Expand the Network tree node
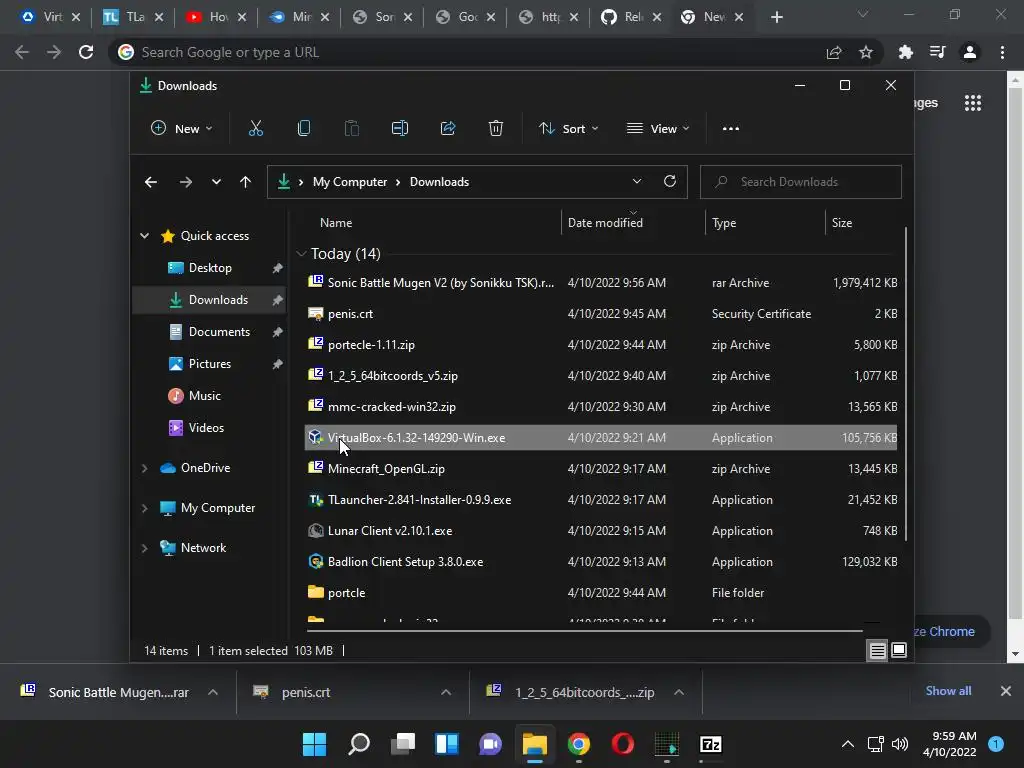Image resolution: width=1024 pixels, height=768 pixels. 144,548
